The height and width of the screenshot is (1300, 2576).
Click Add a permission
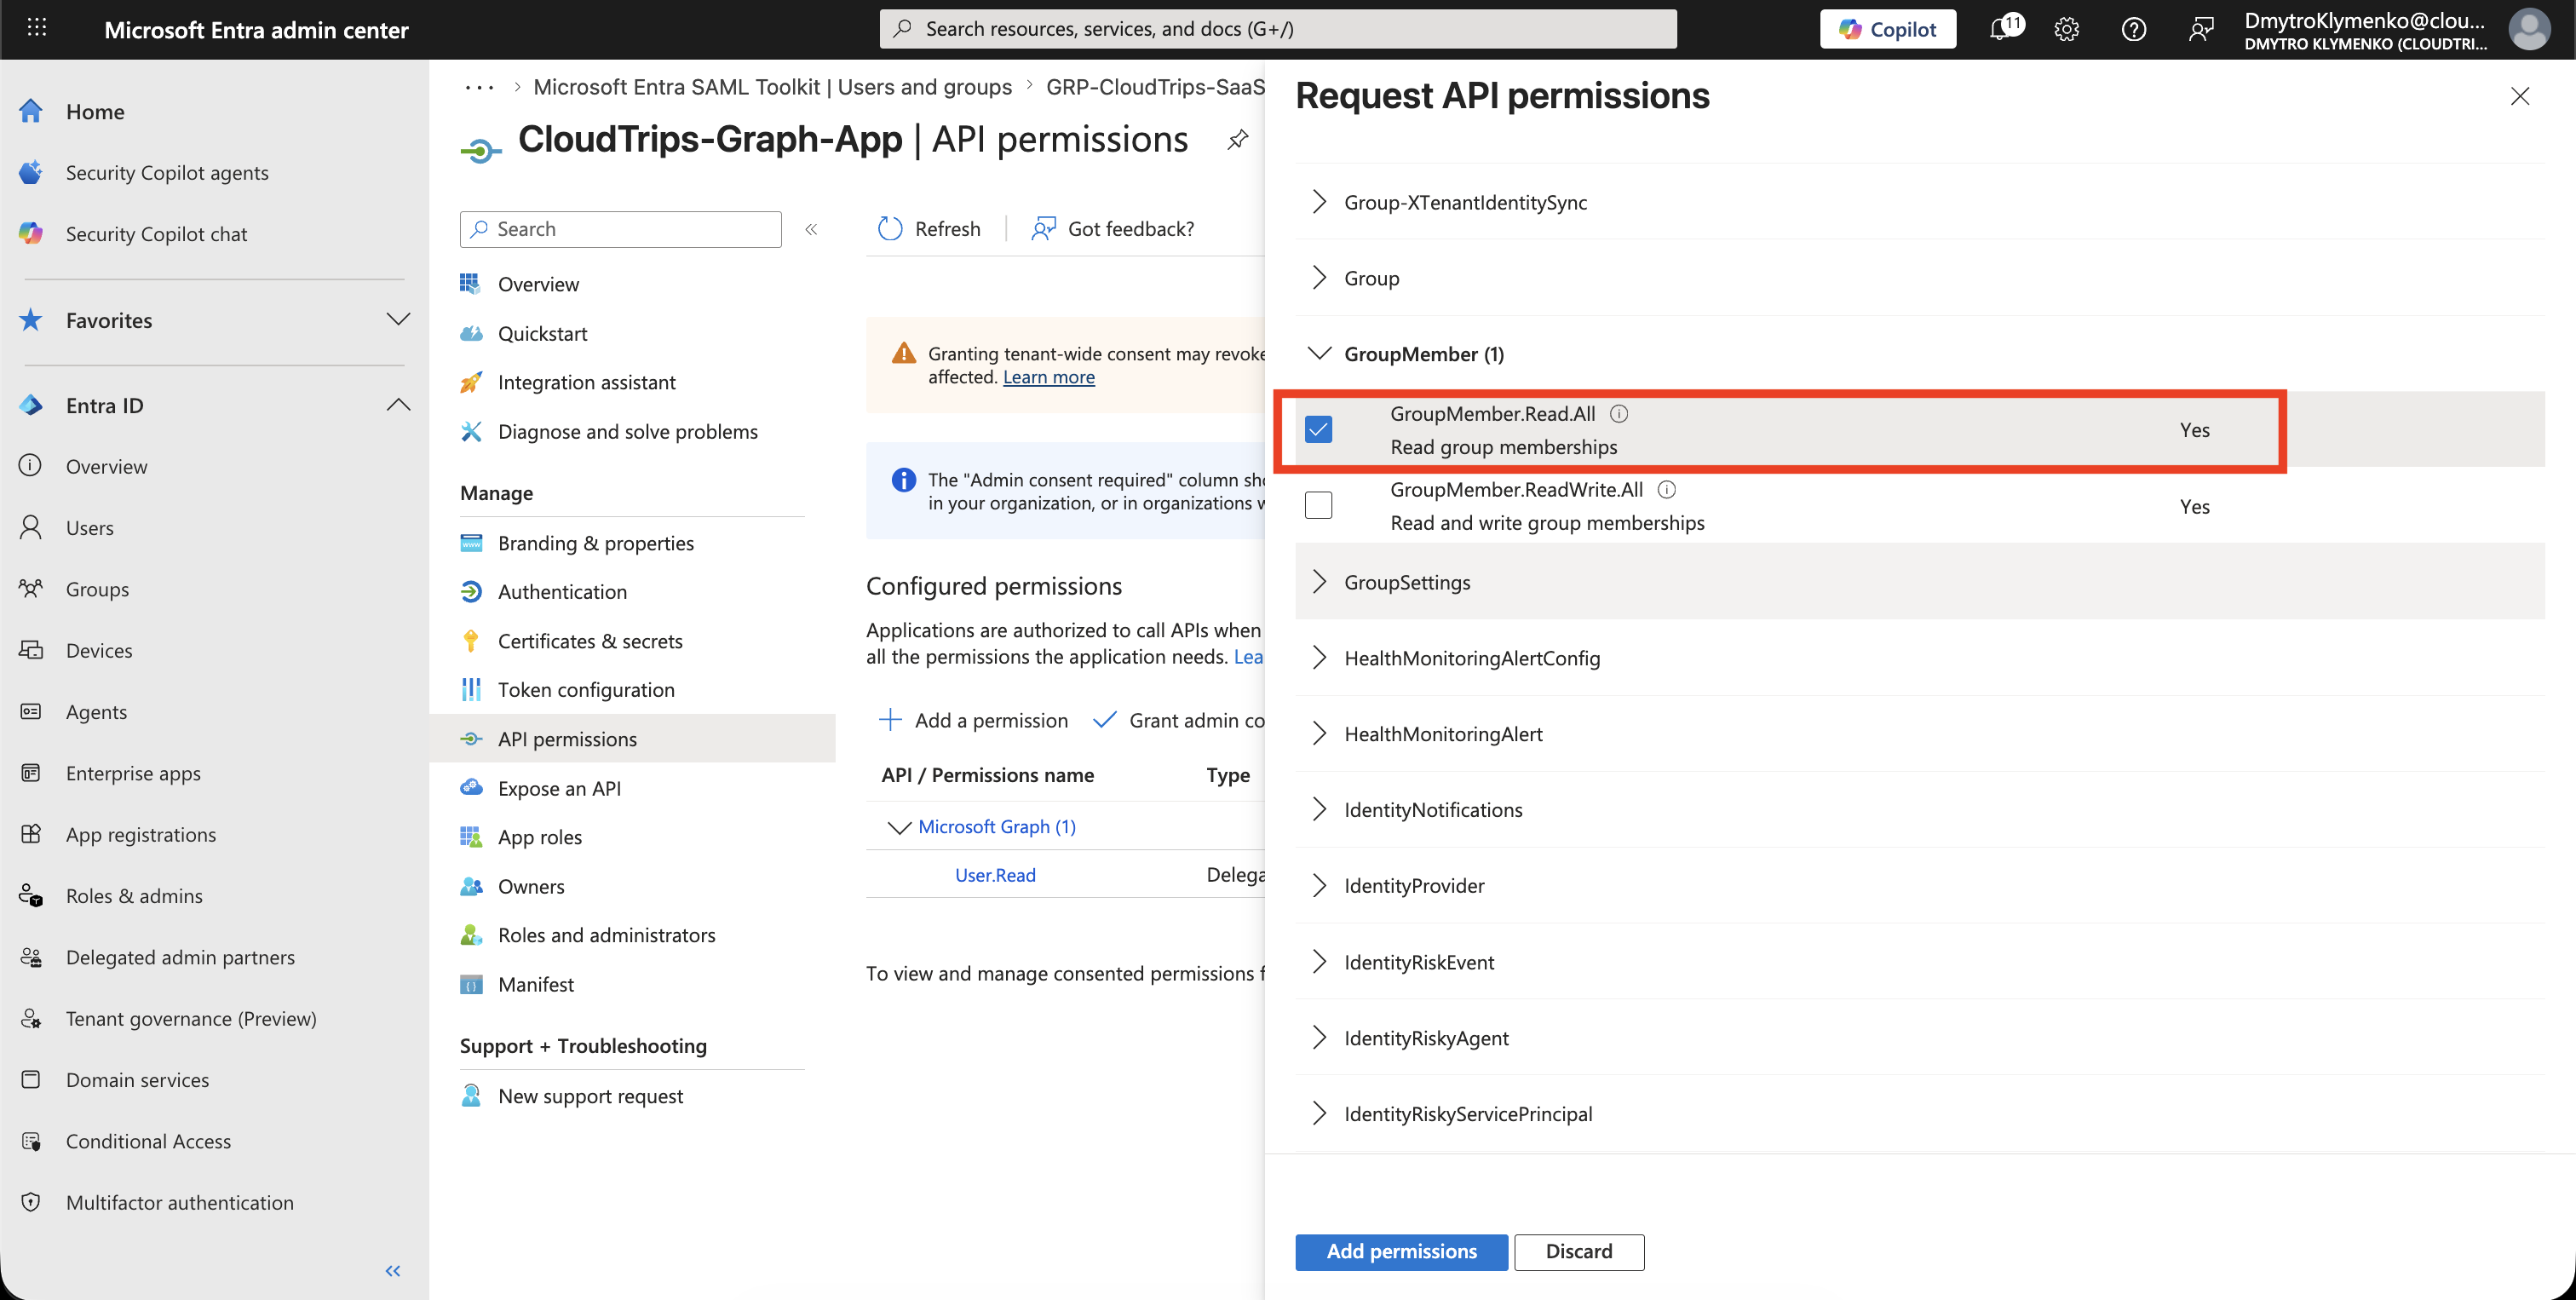[x=972, y=720]
